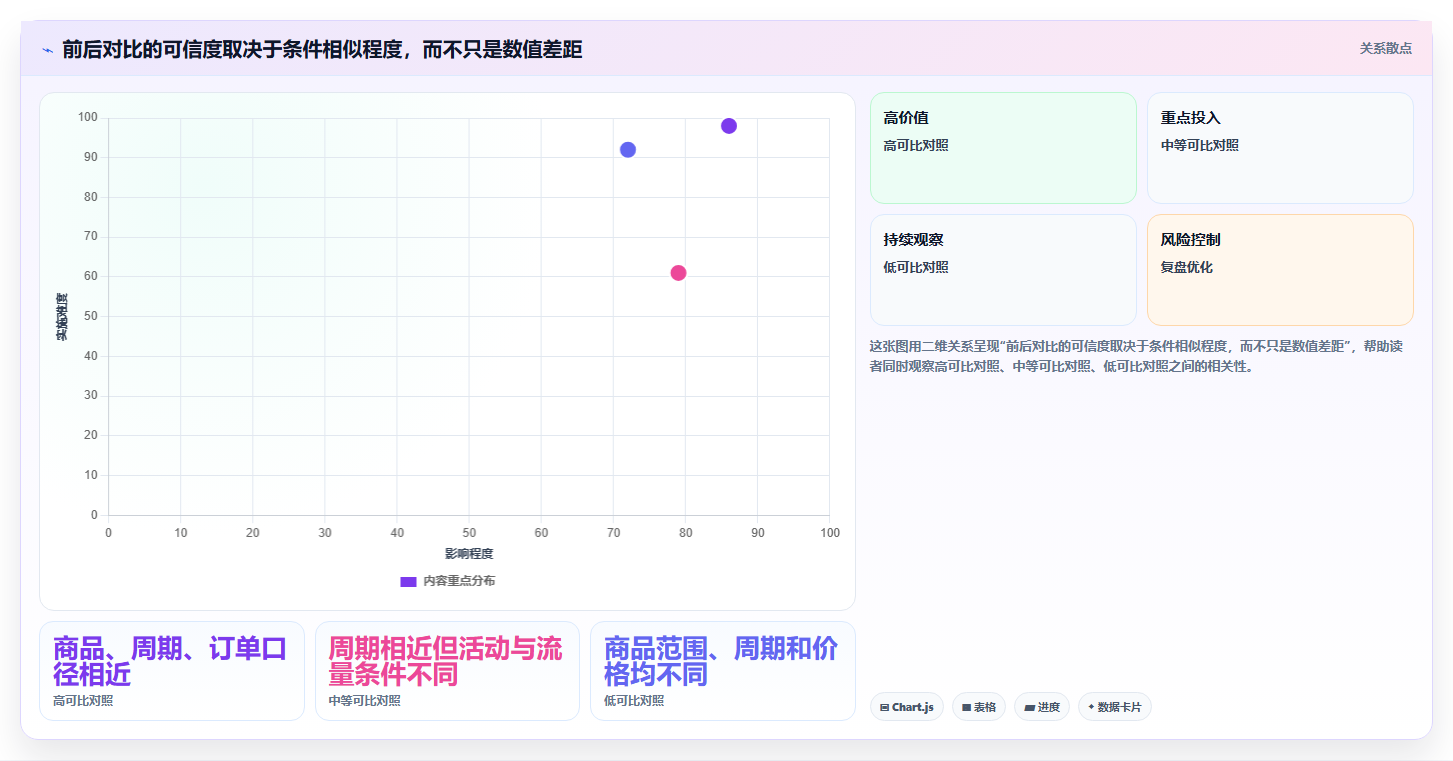The image size is (1453, 761).
Task: Open the 高价值 quadrant card
Action: [1003, 148]
